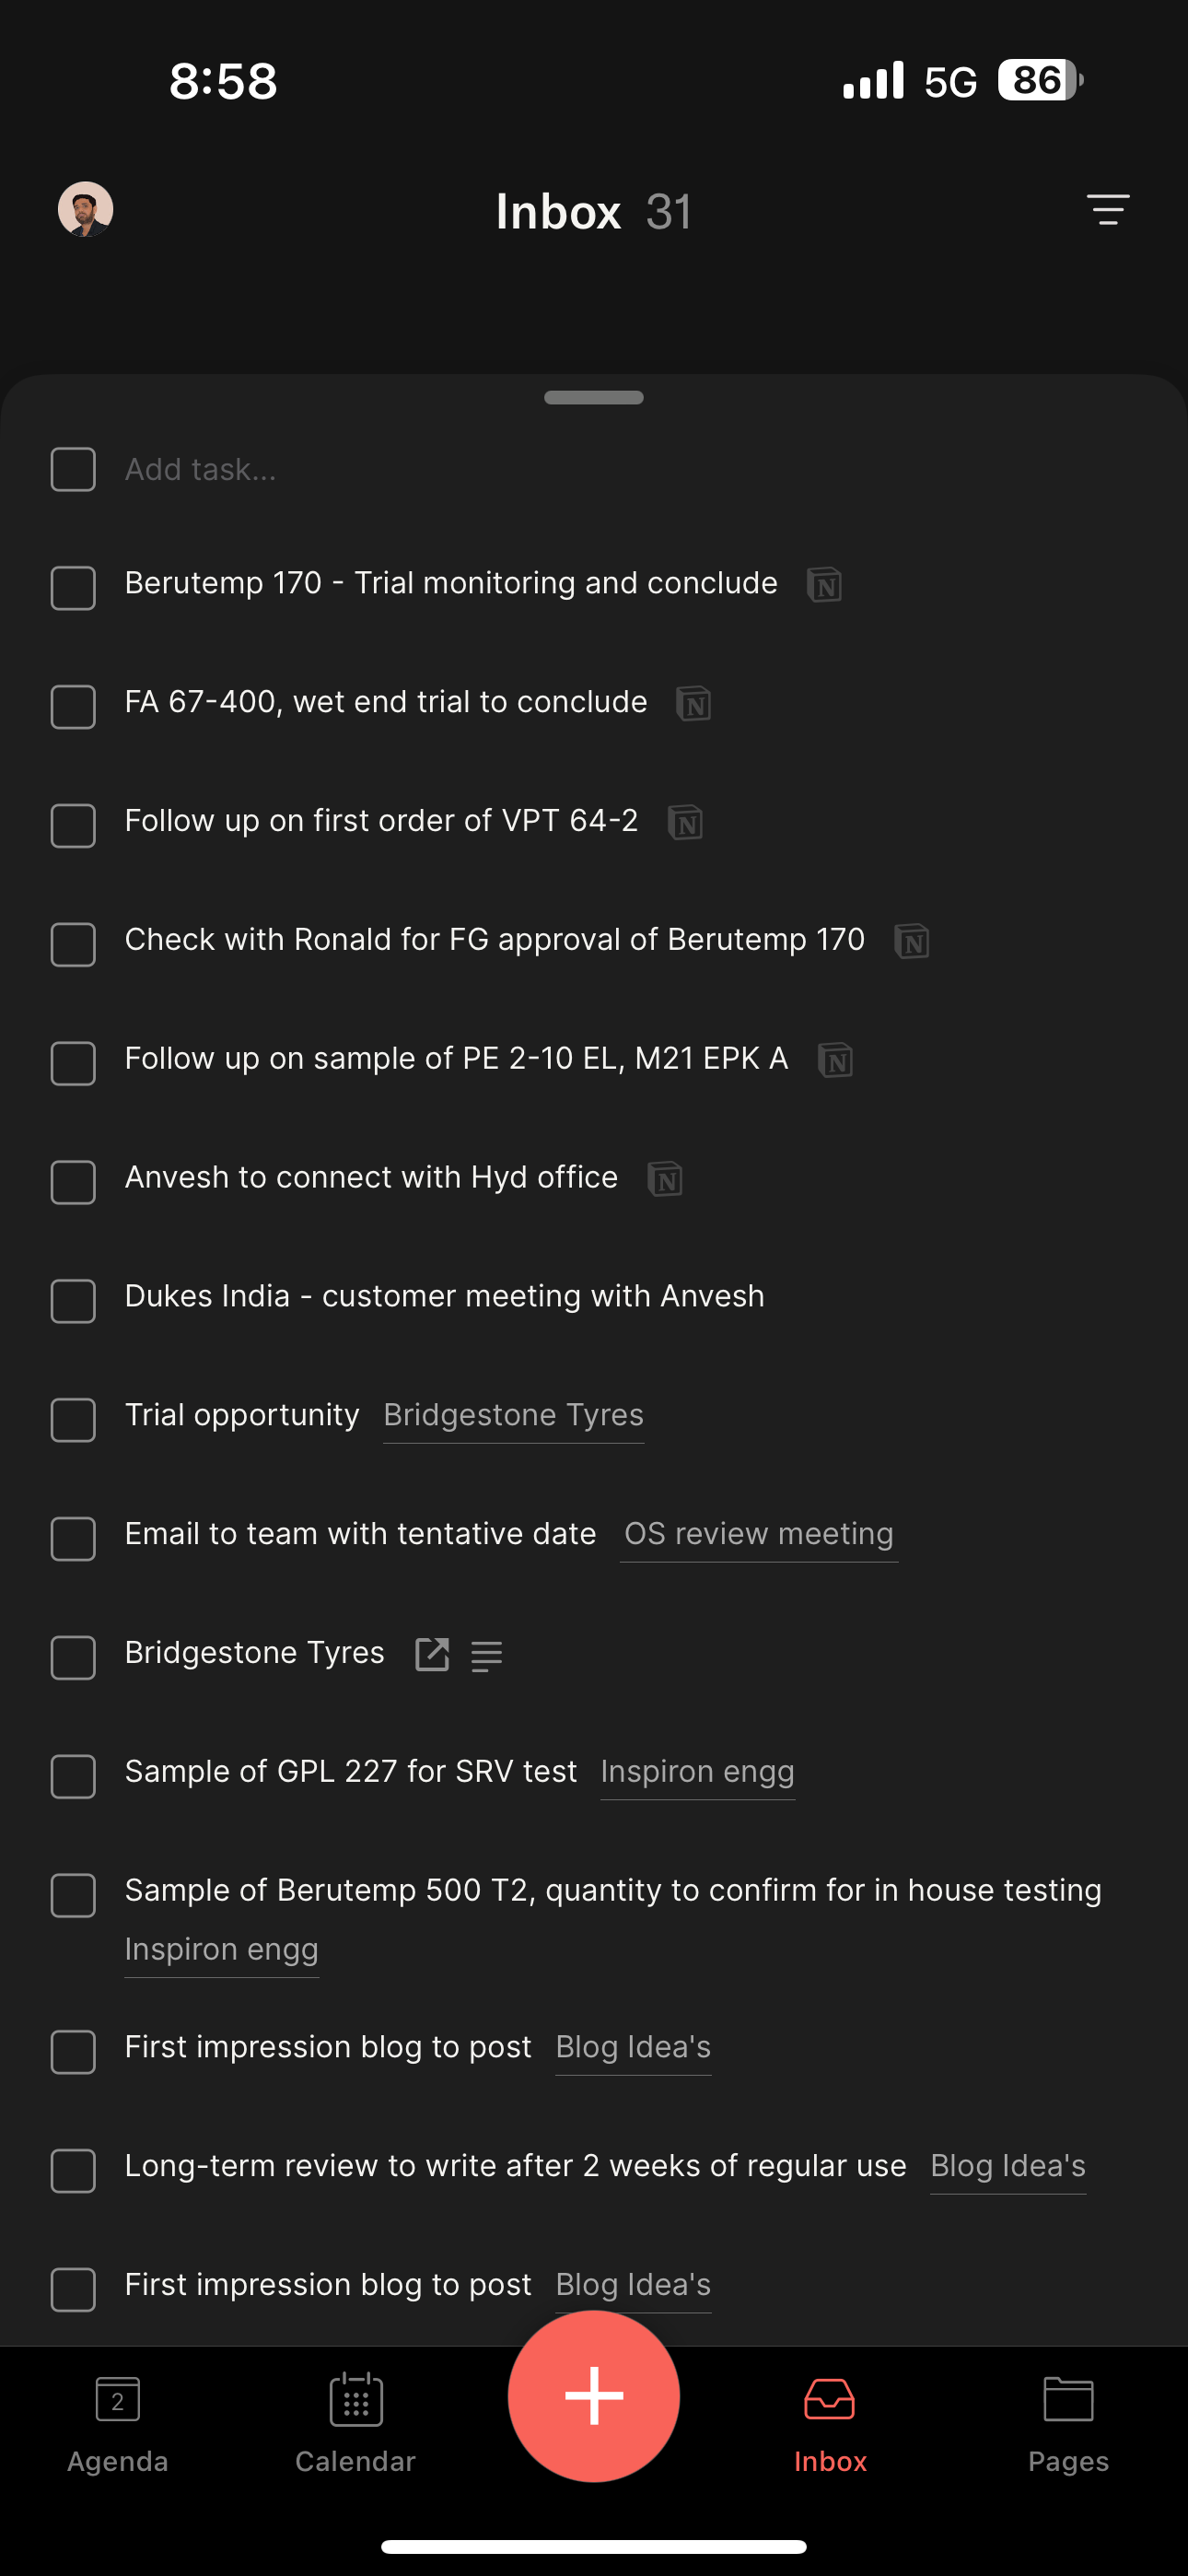This screenshot has height=2576, width=1188.
Task: Open external link icon next to Bridgestone Tyres
Action: tap(432, 1654)
